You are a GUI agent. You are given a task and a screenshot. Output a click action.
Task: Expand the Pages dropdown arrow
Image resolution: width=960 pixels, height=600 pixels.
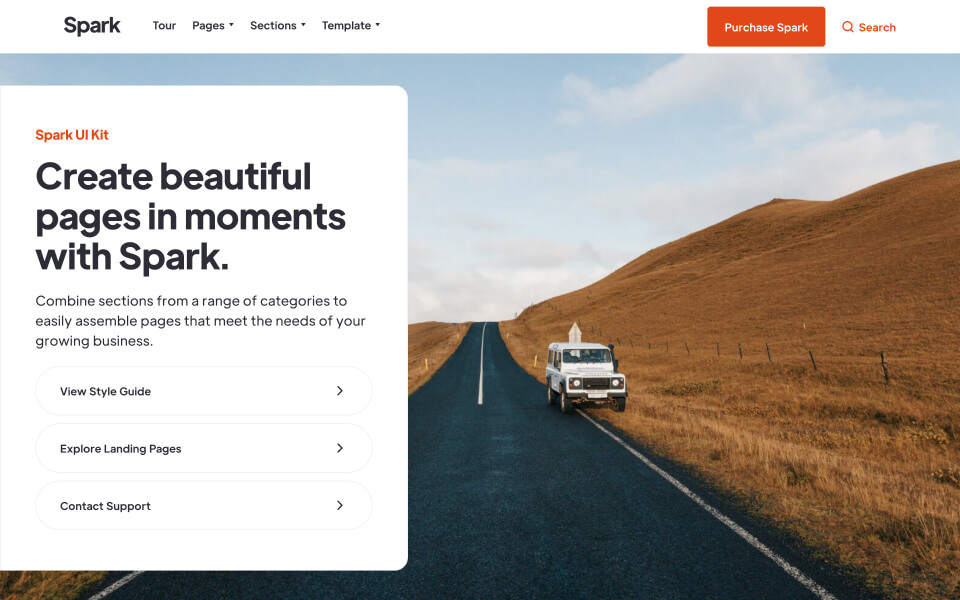[231, 25]
